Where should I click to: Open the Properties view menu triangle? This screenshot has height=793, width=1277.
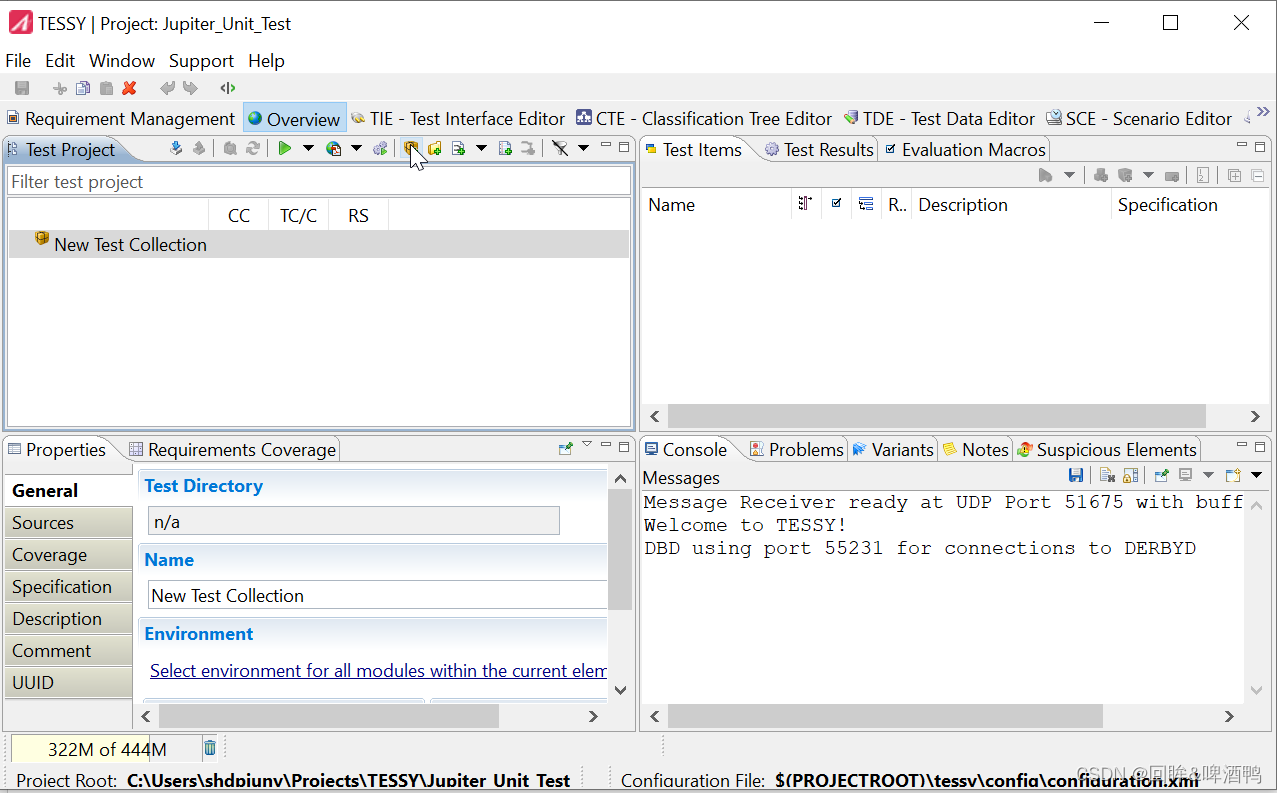pos(587,444)
